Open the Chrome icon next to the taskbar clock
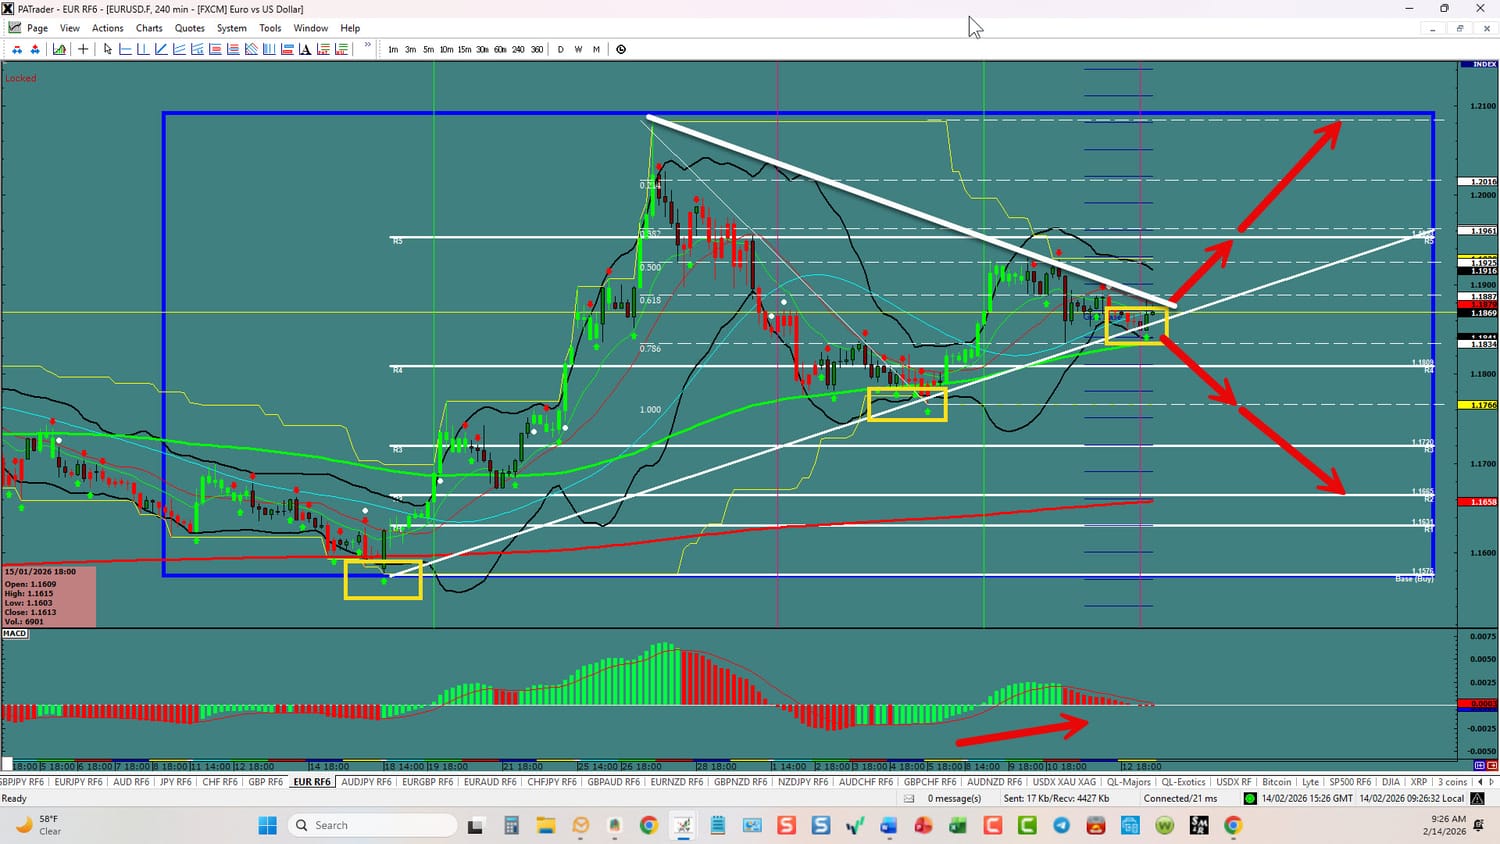Screen dimensions: 1500x844 click(1233, 825)
